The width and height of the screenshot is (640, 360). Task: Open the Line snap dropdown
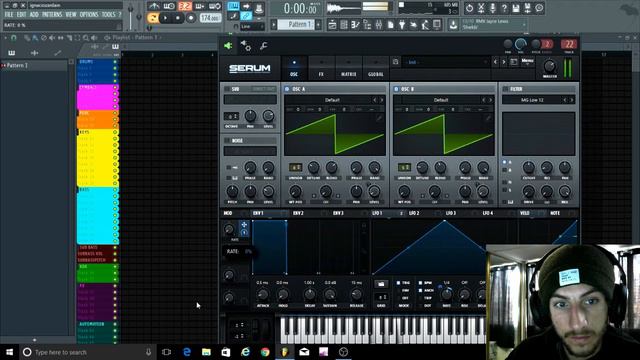(252, 26)
